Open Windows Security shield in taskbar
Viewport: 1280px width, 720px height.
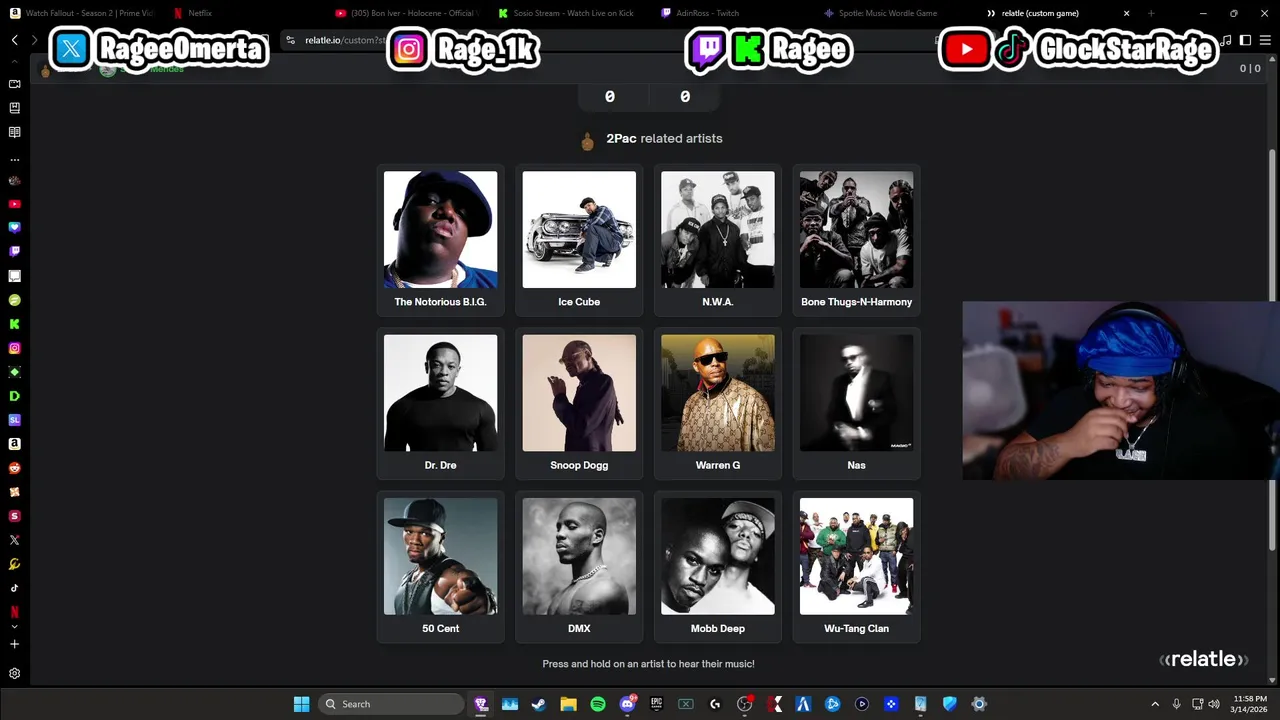[950, 704]
